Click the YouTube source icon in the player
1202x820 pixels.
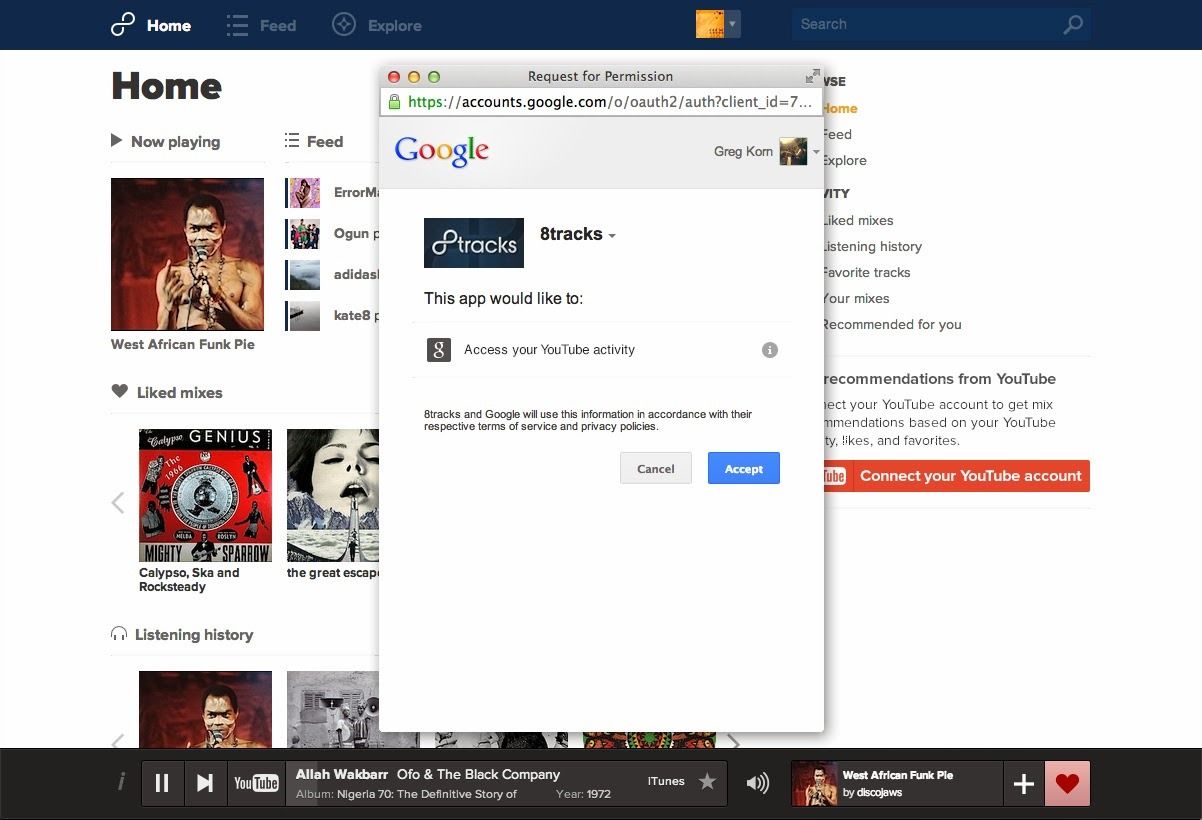[256, 783]
